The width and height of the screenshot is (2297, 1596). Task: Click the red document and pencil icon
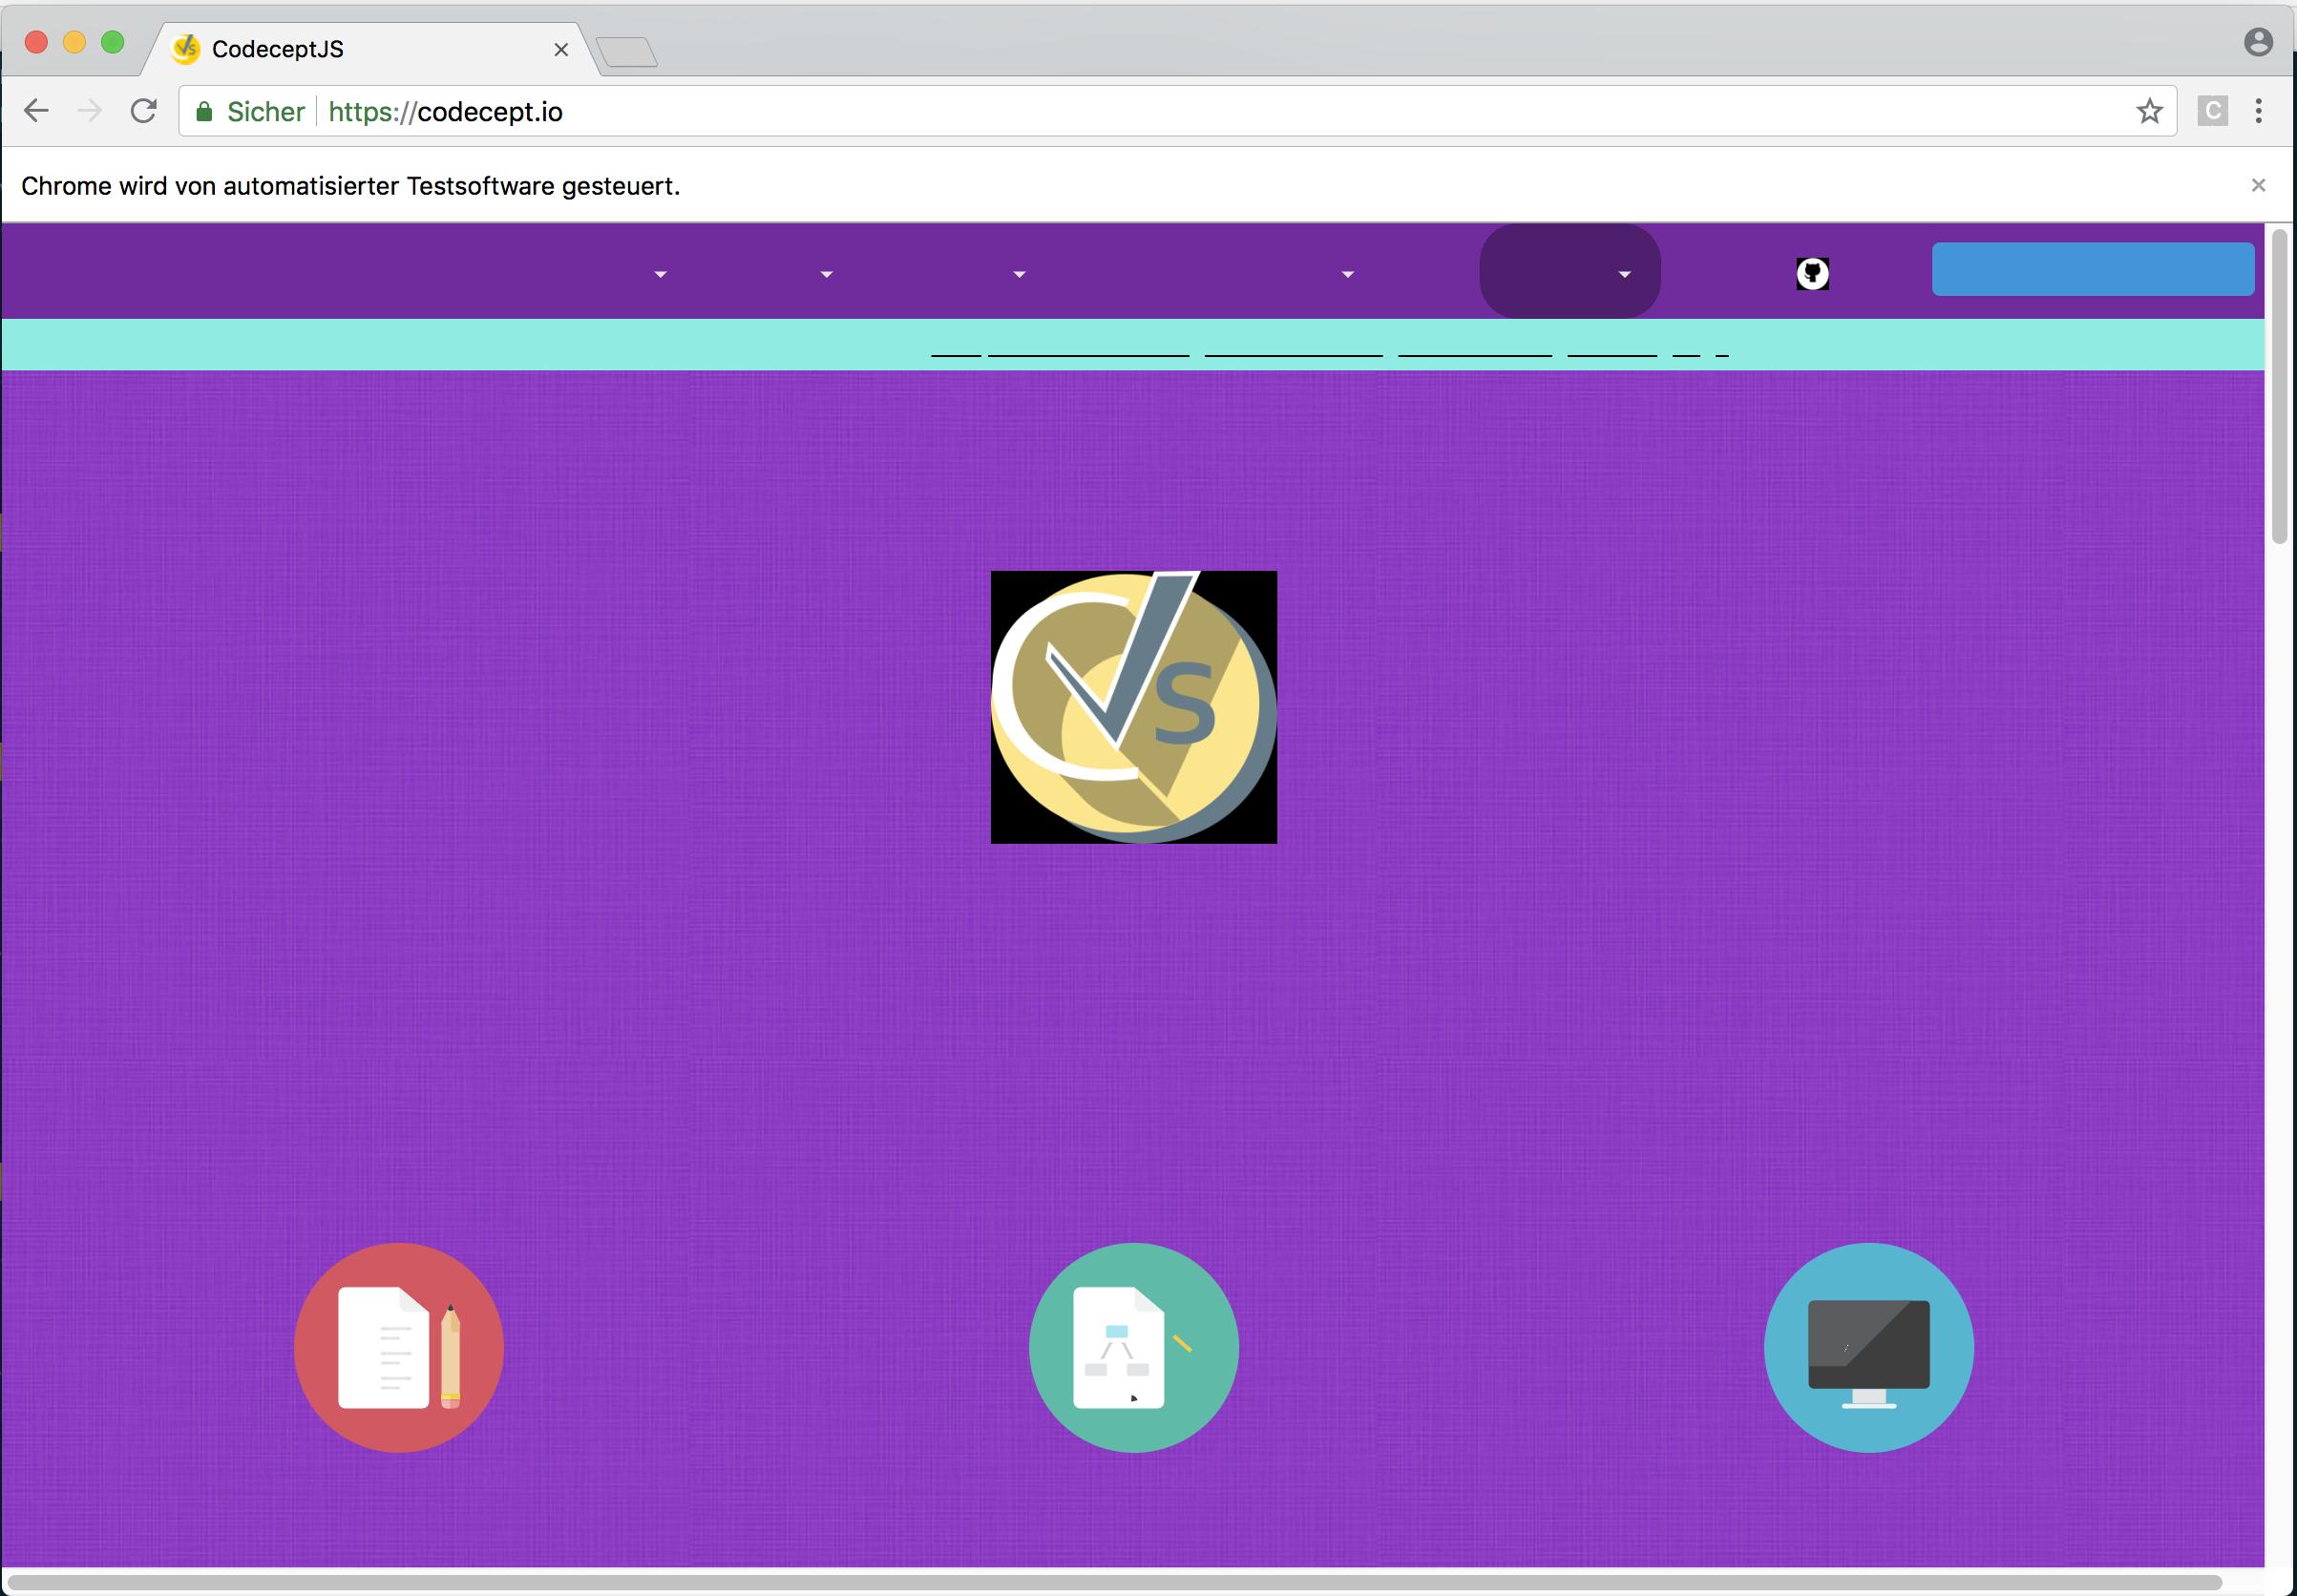[399, 1347]
